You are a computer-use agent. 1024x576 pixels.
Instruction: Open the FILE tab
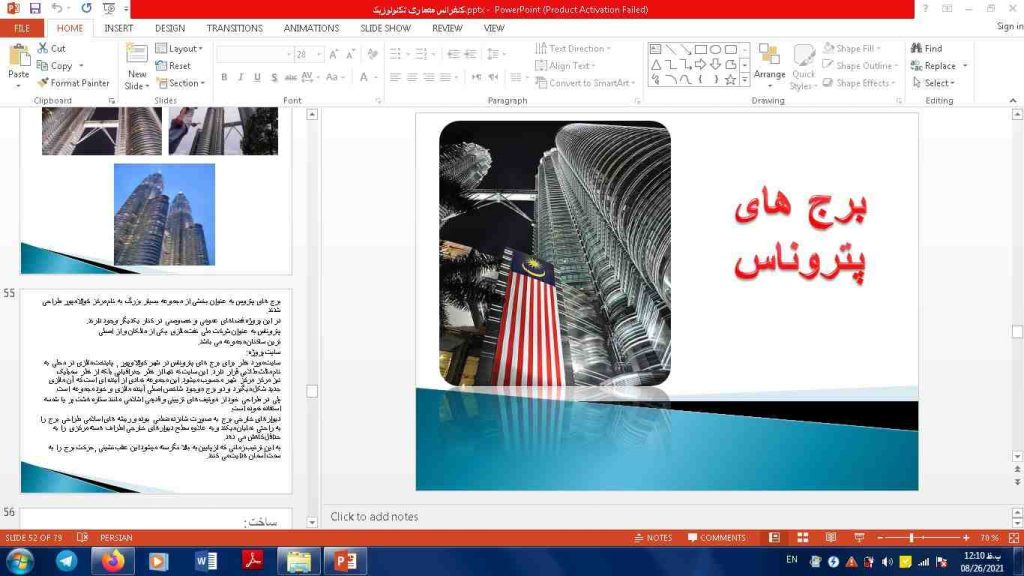pyautogui.click(x=22, y=28)
